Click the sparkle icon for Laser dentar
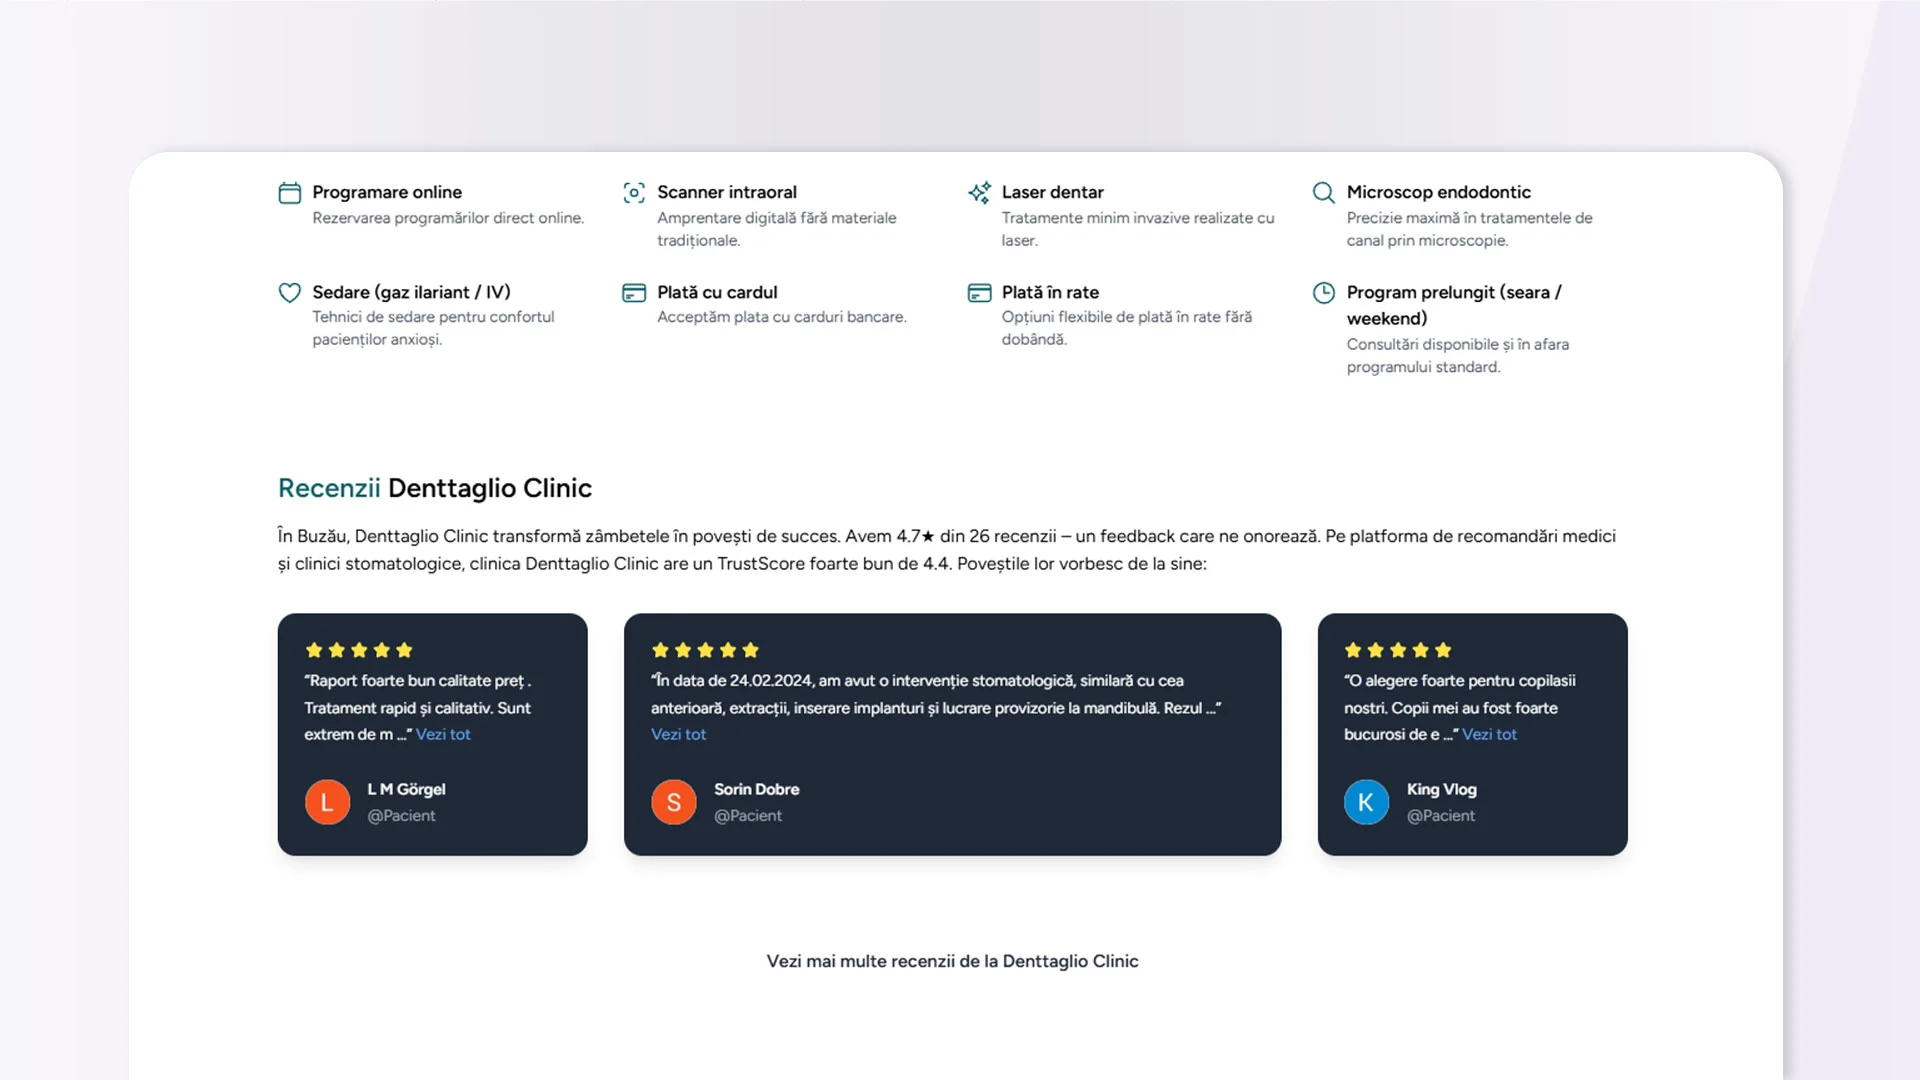 tap(979, 193)
